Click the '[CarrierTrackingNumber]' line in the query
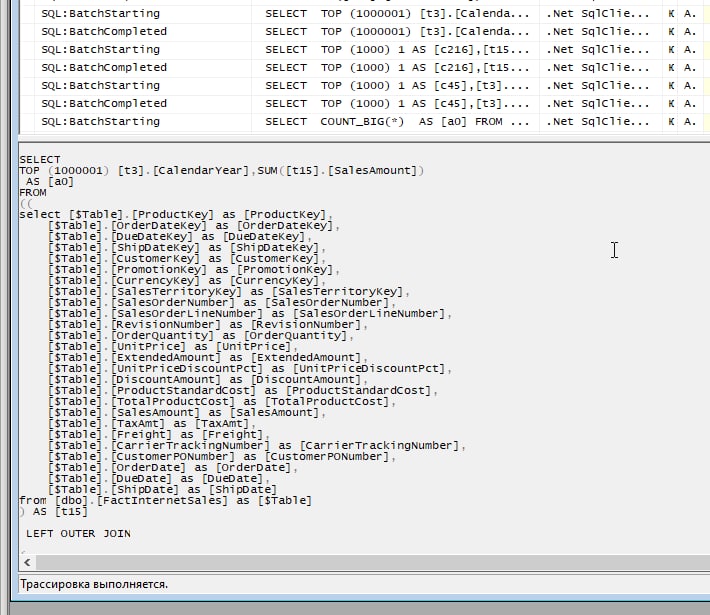Image resolution: width=710 pixels, height=615 pixels. coord(257,446)
